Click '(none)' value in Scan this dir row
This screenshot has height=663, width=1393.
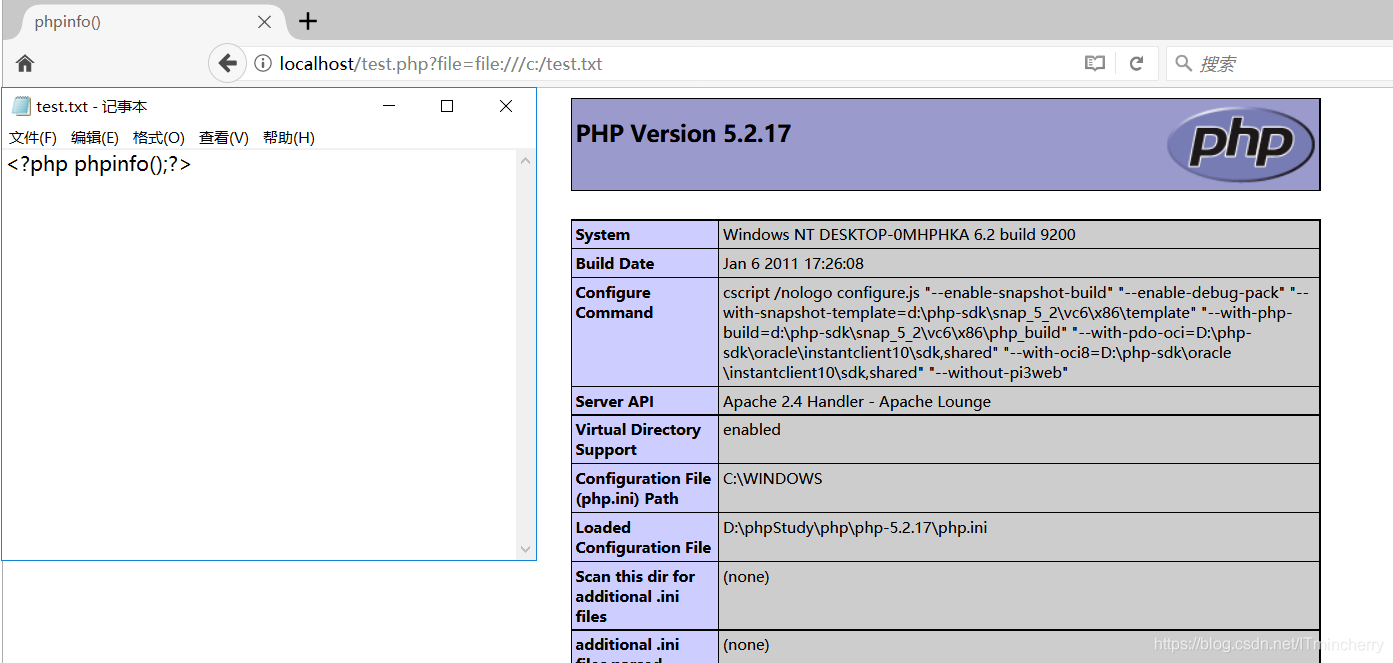pyautogui.click(x=745, y=577)
